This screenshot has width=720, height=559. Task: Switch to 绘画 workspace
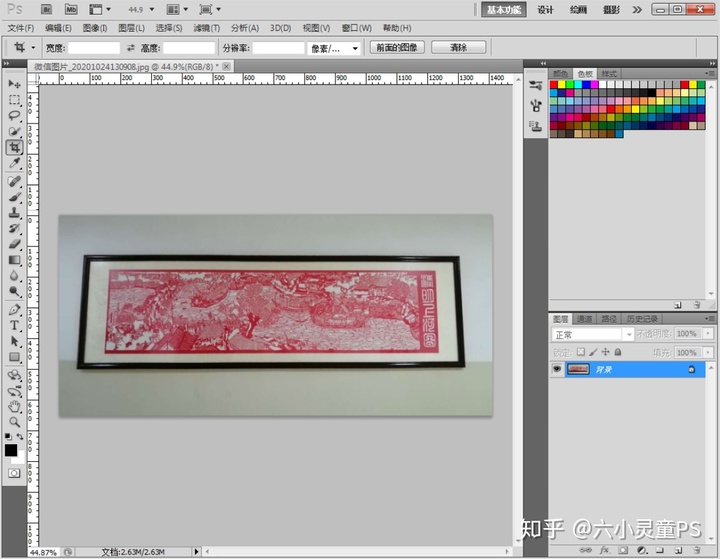[578, 10]
